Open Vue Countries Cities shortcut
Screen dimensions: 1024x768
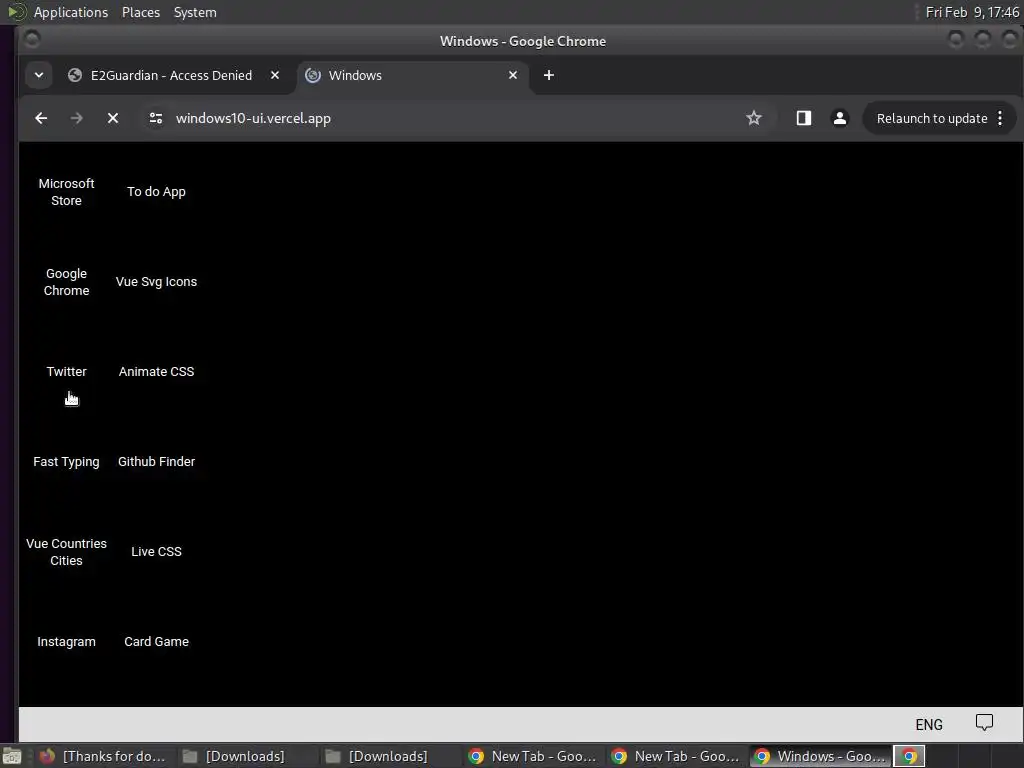coord(66,552)
